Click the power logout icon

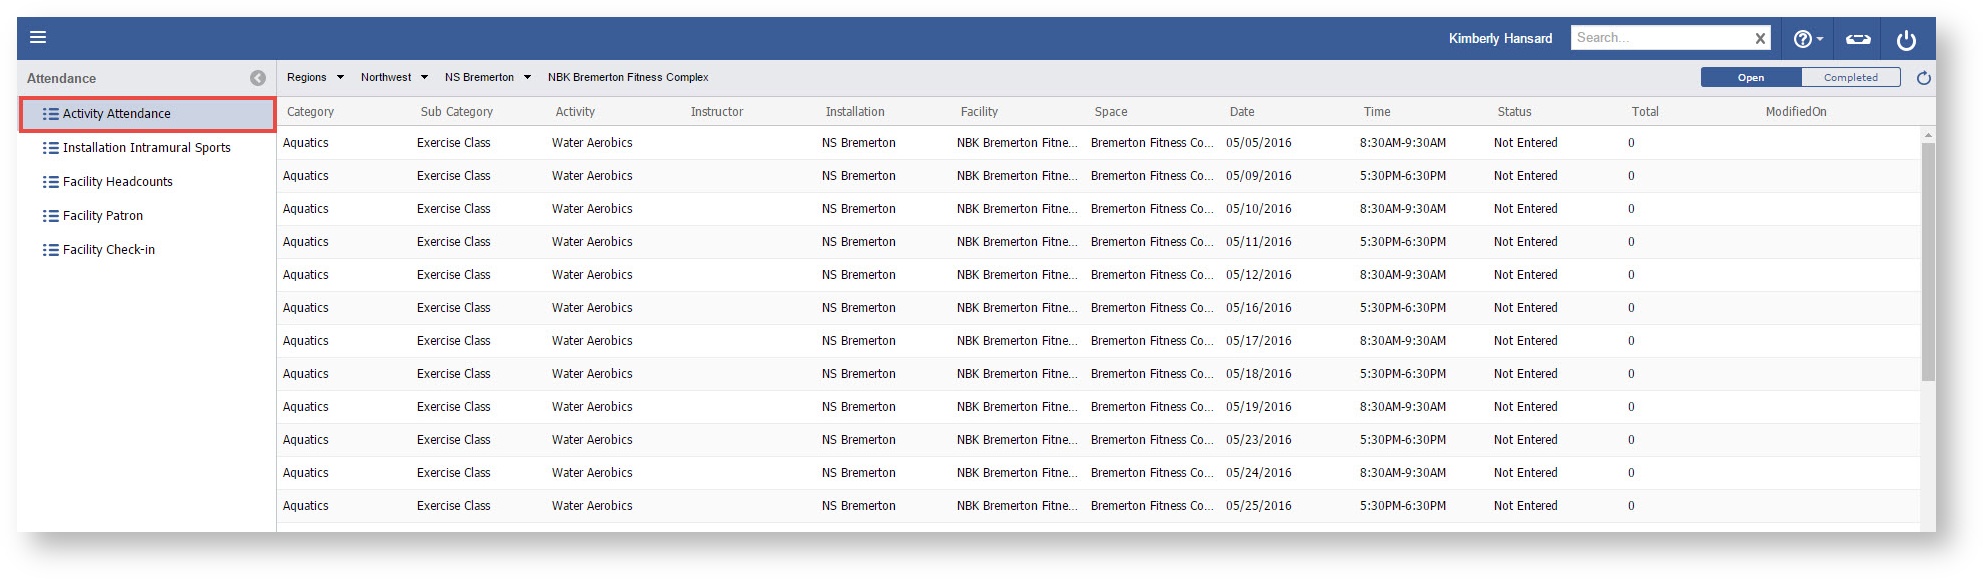(1906, 40)
